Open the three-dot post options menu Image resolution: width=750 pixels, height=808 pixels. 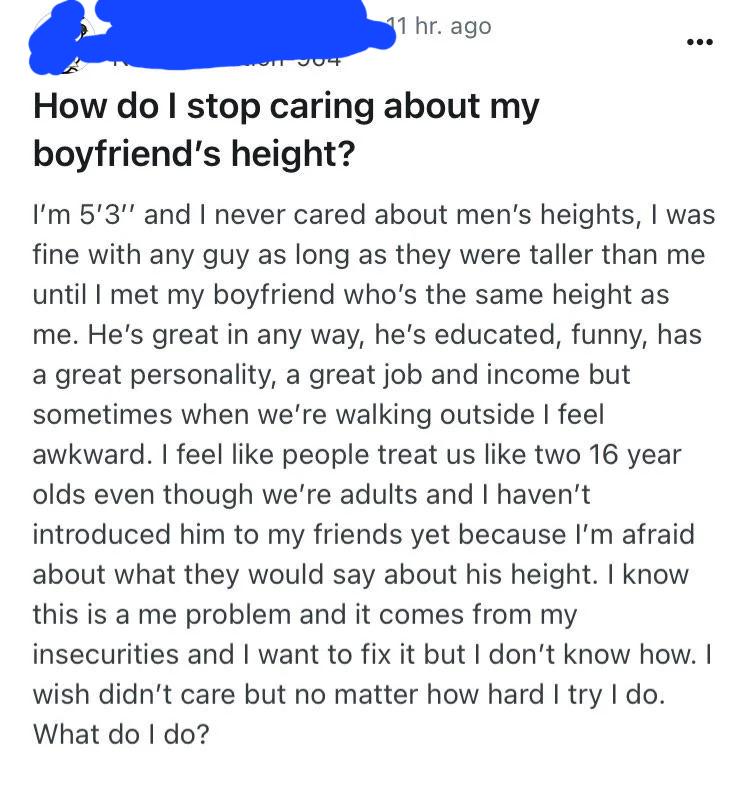click(x=700, y=42)
